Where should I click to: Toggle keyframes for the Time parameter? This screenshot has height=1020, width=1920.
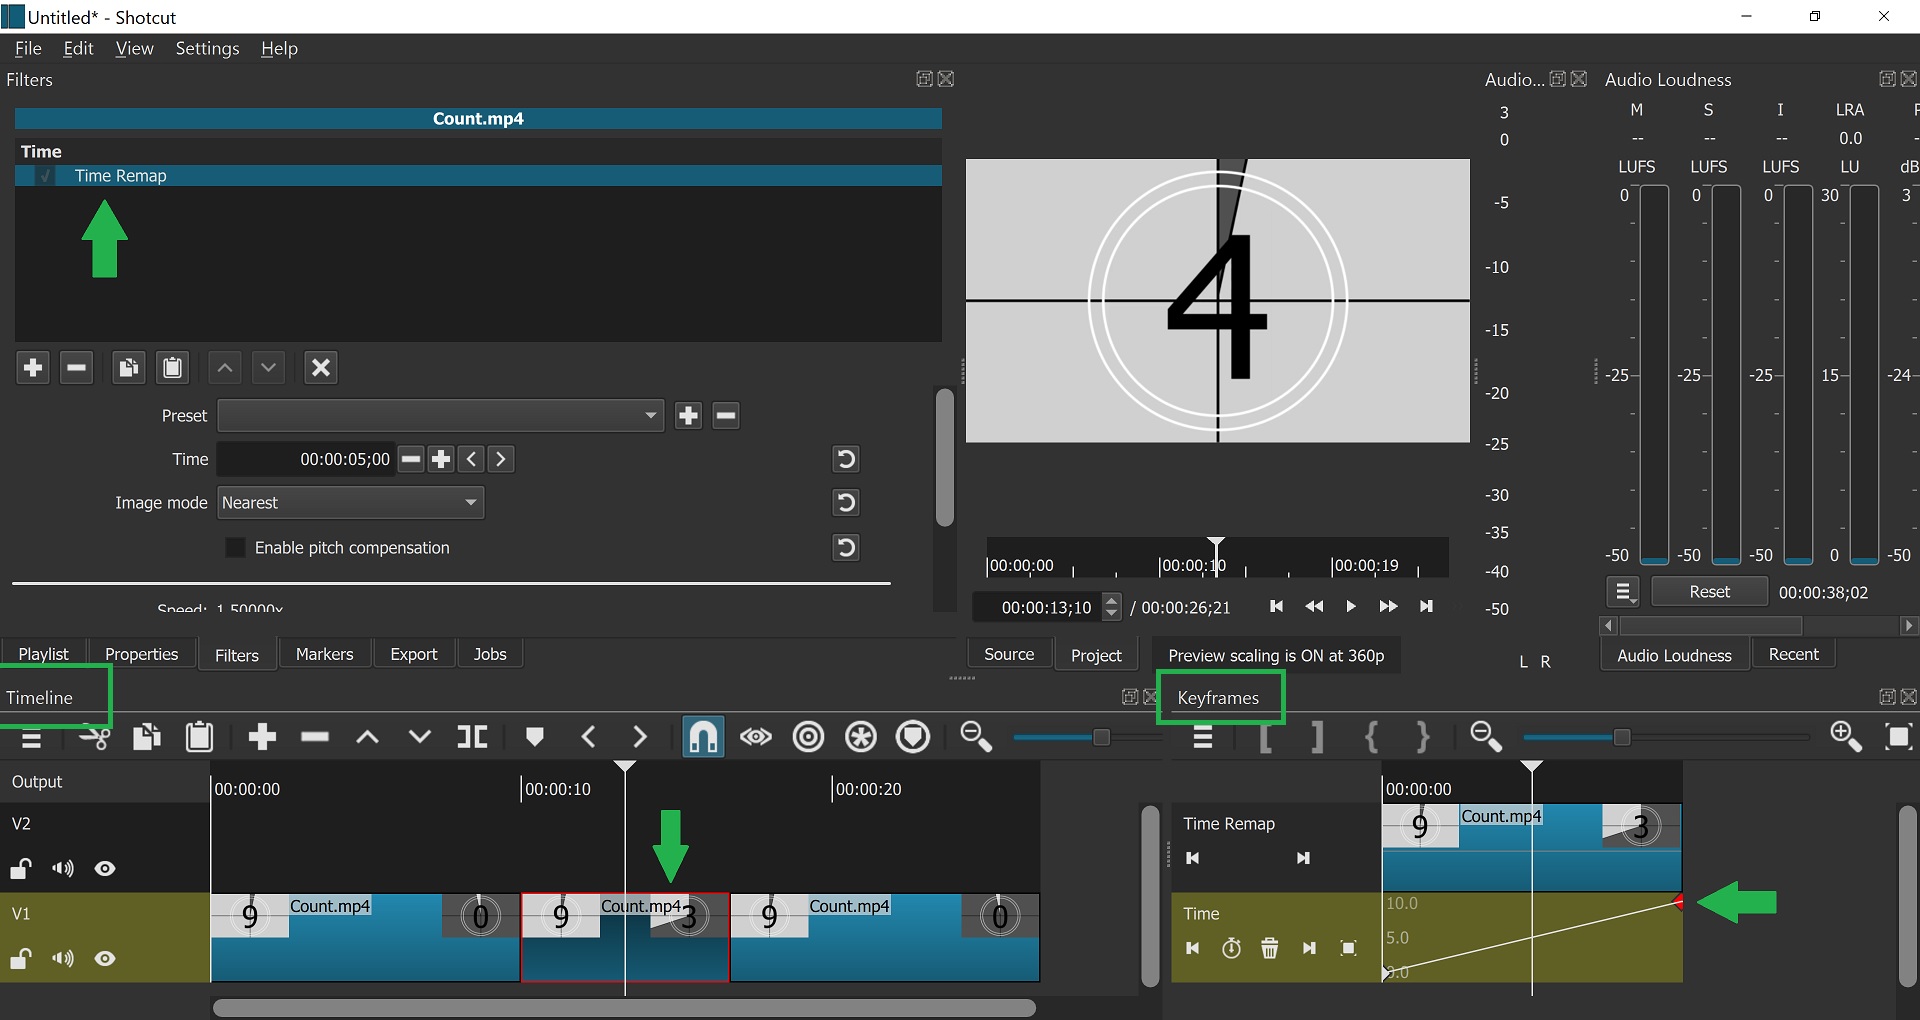point(1231,948)
